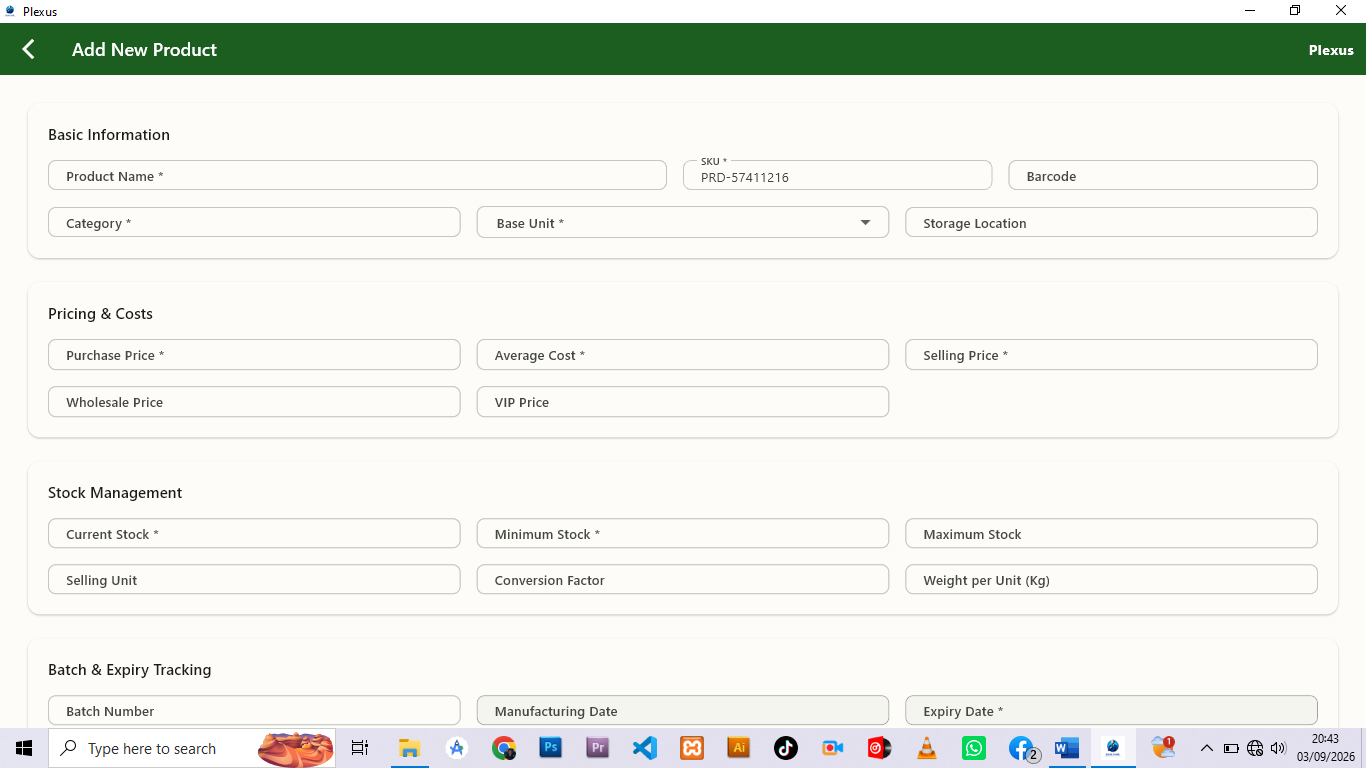Launch Google Chrome from the taskbar
Screen dimensions: 1366x768
click(503, 748)
